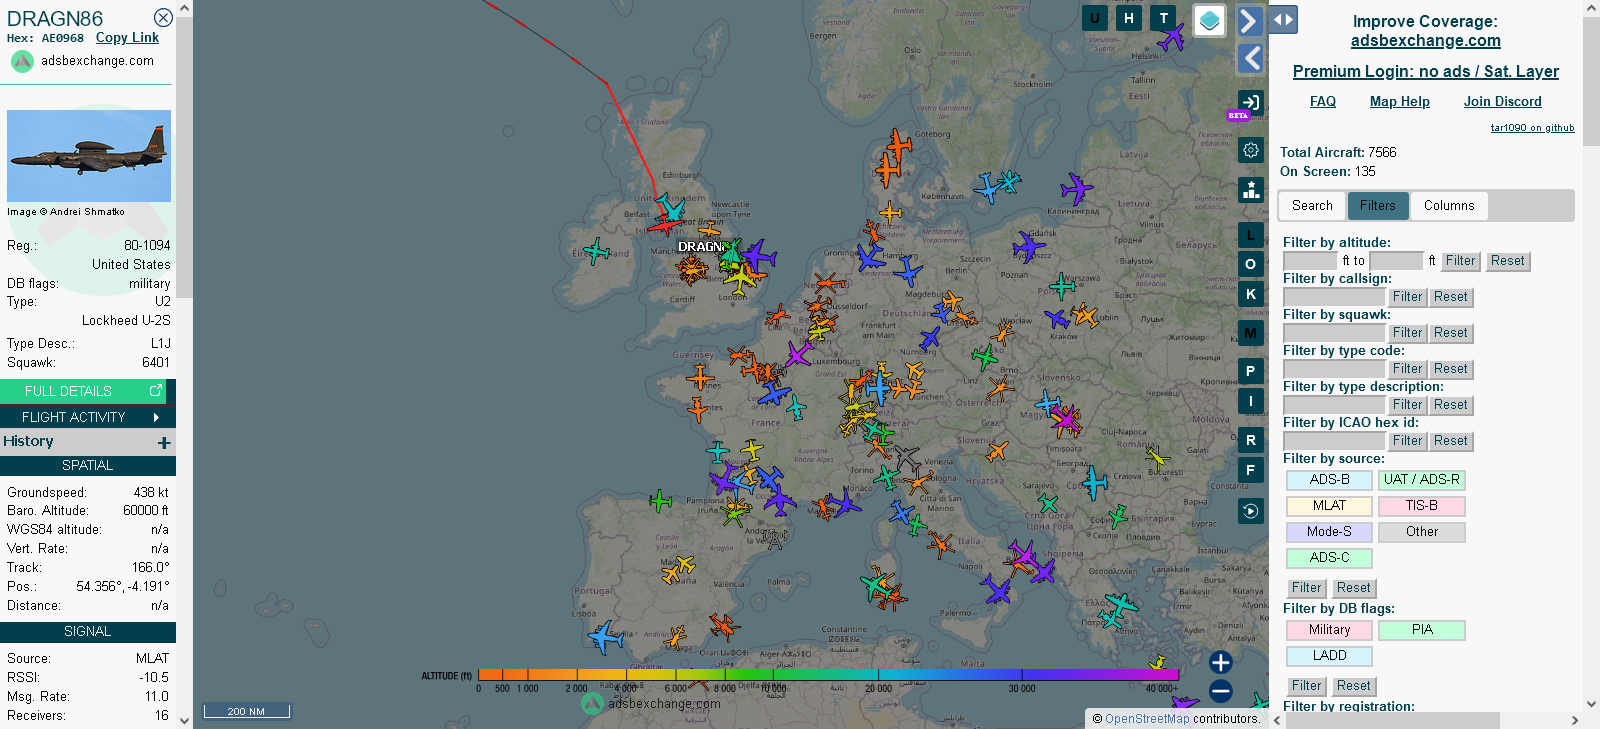The image size is (1600, 729).
Task: Toggle the I map option button
Action: coord(1251,401)
